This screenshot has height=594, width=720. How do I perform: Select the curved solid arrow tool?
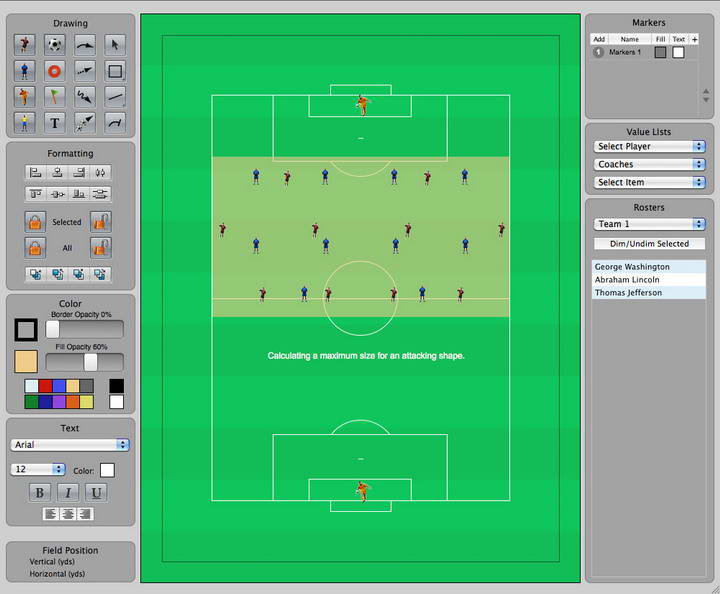[x=85, y=45]
